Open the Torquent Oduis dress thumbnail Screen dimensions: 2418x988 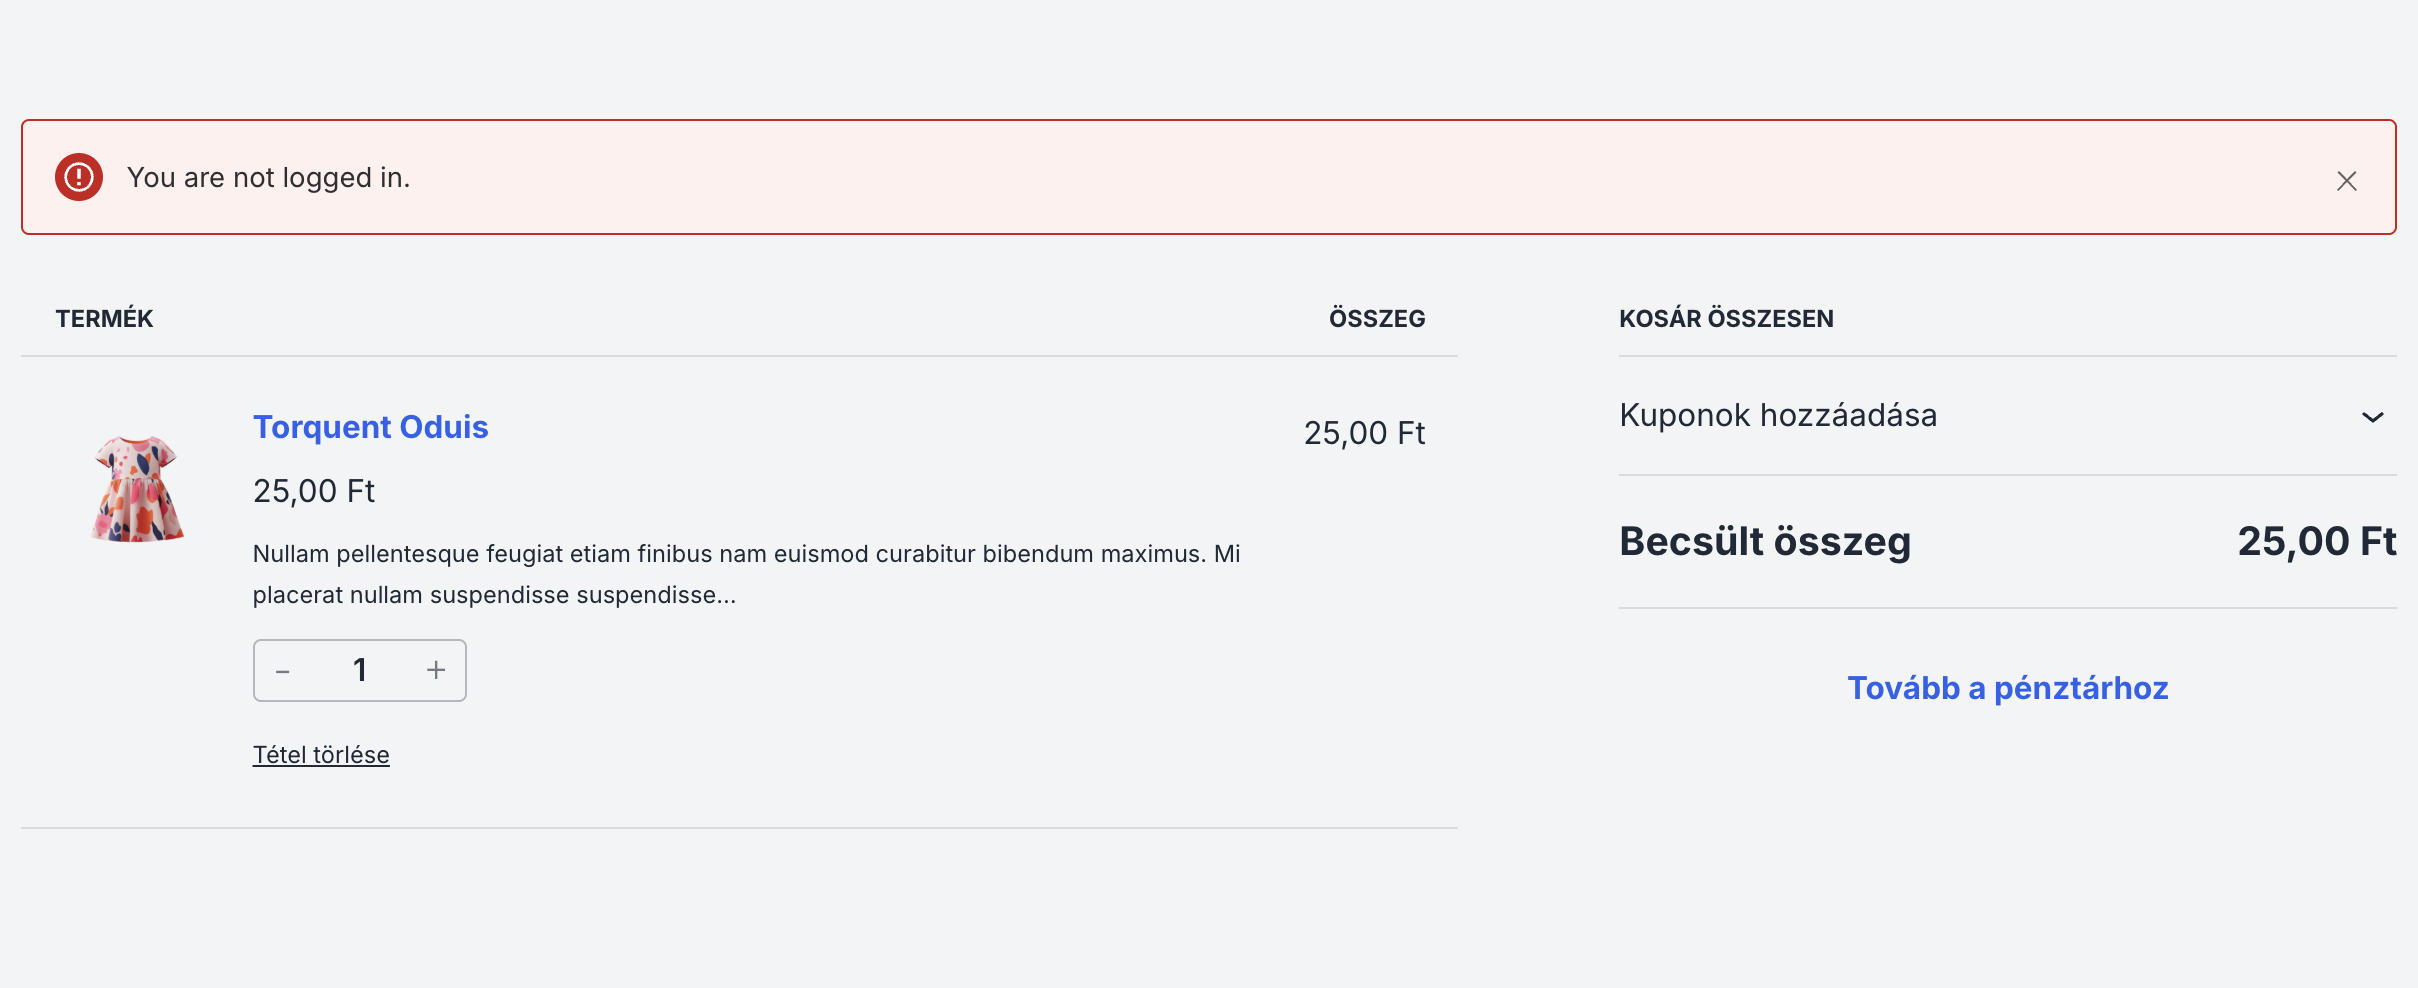(x=138, y=489)
